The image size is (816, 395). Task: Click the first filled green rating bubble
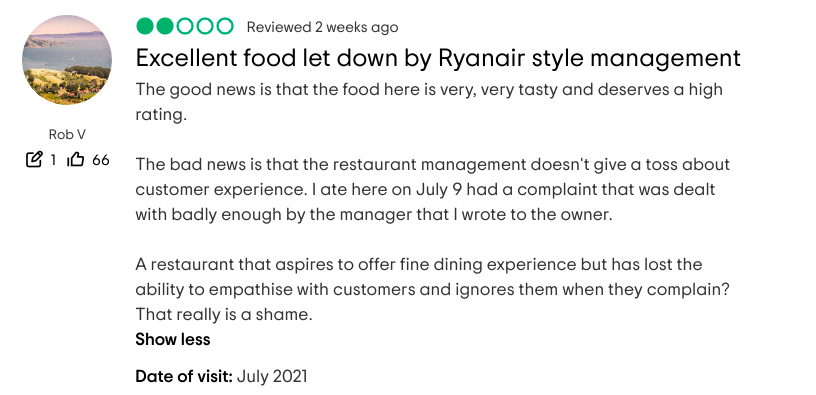pos(145,26)
